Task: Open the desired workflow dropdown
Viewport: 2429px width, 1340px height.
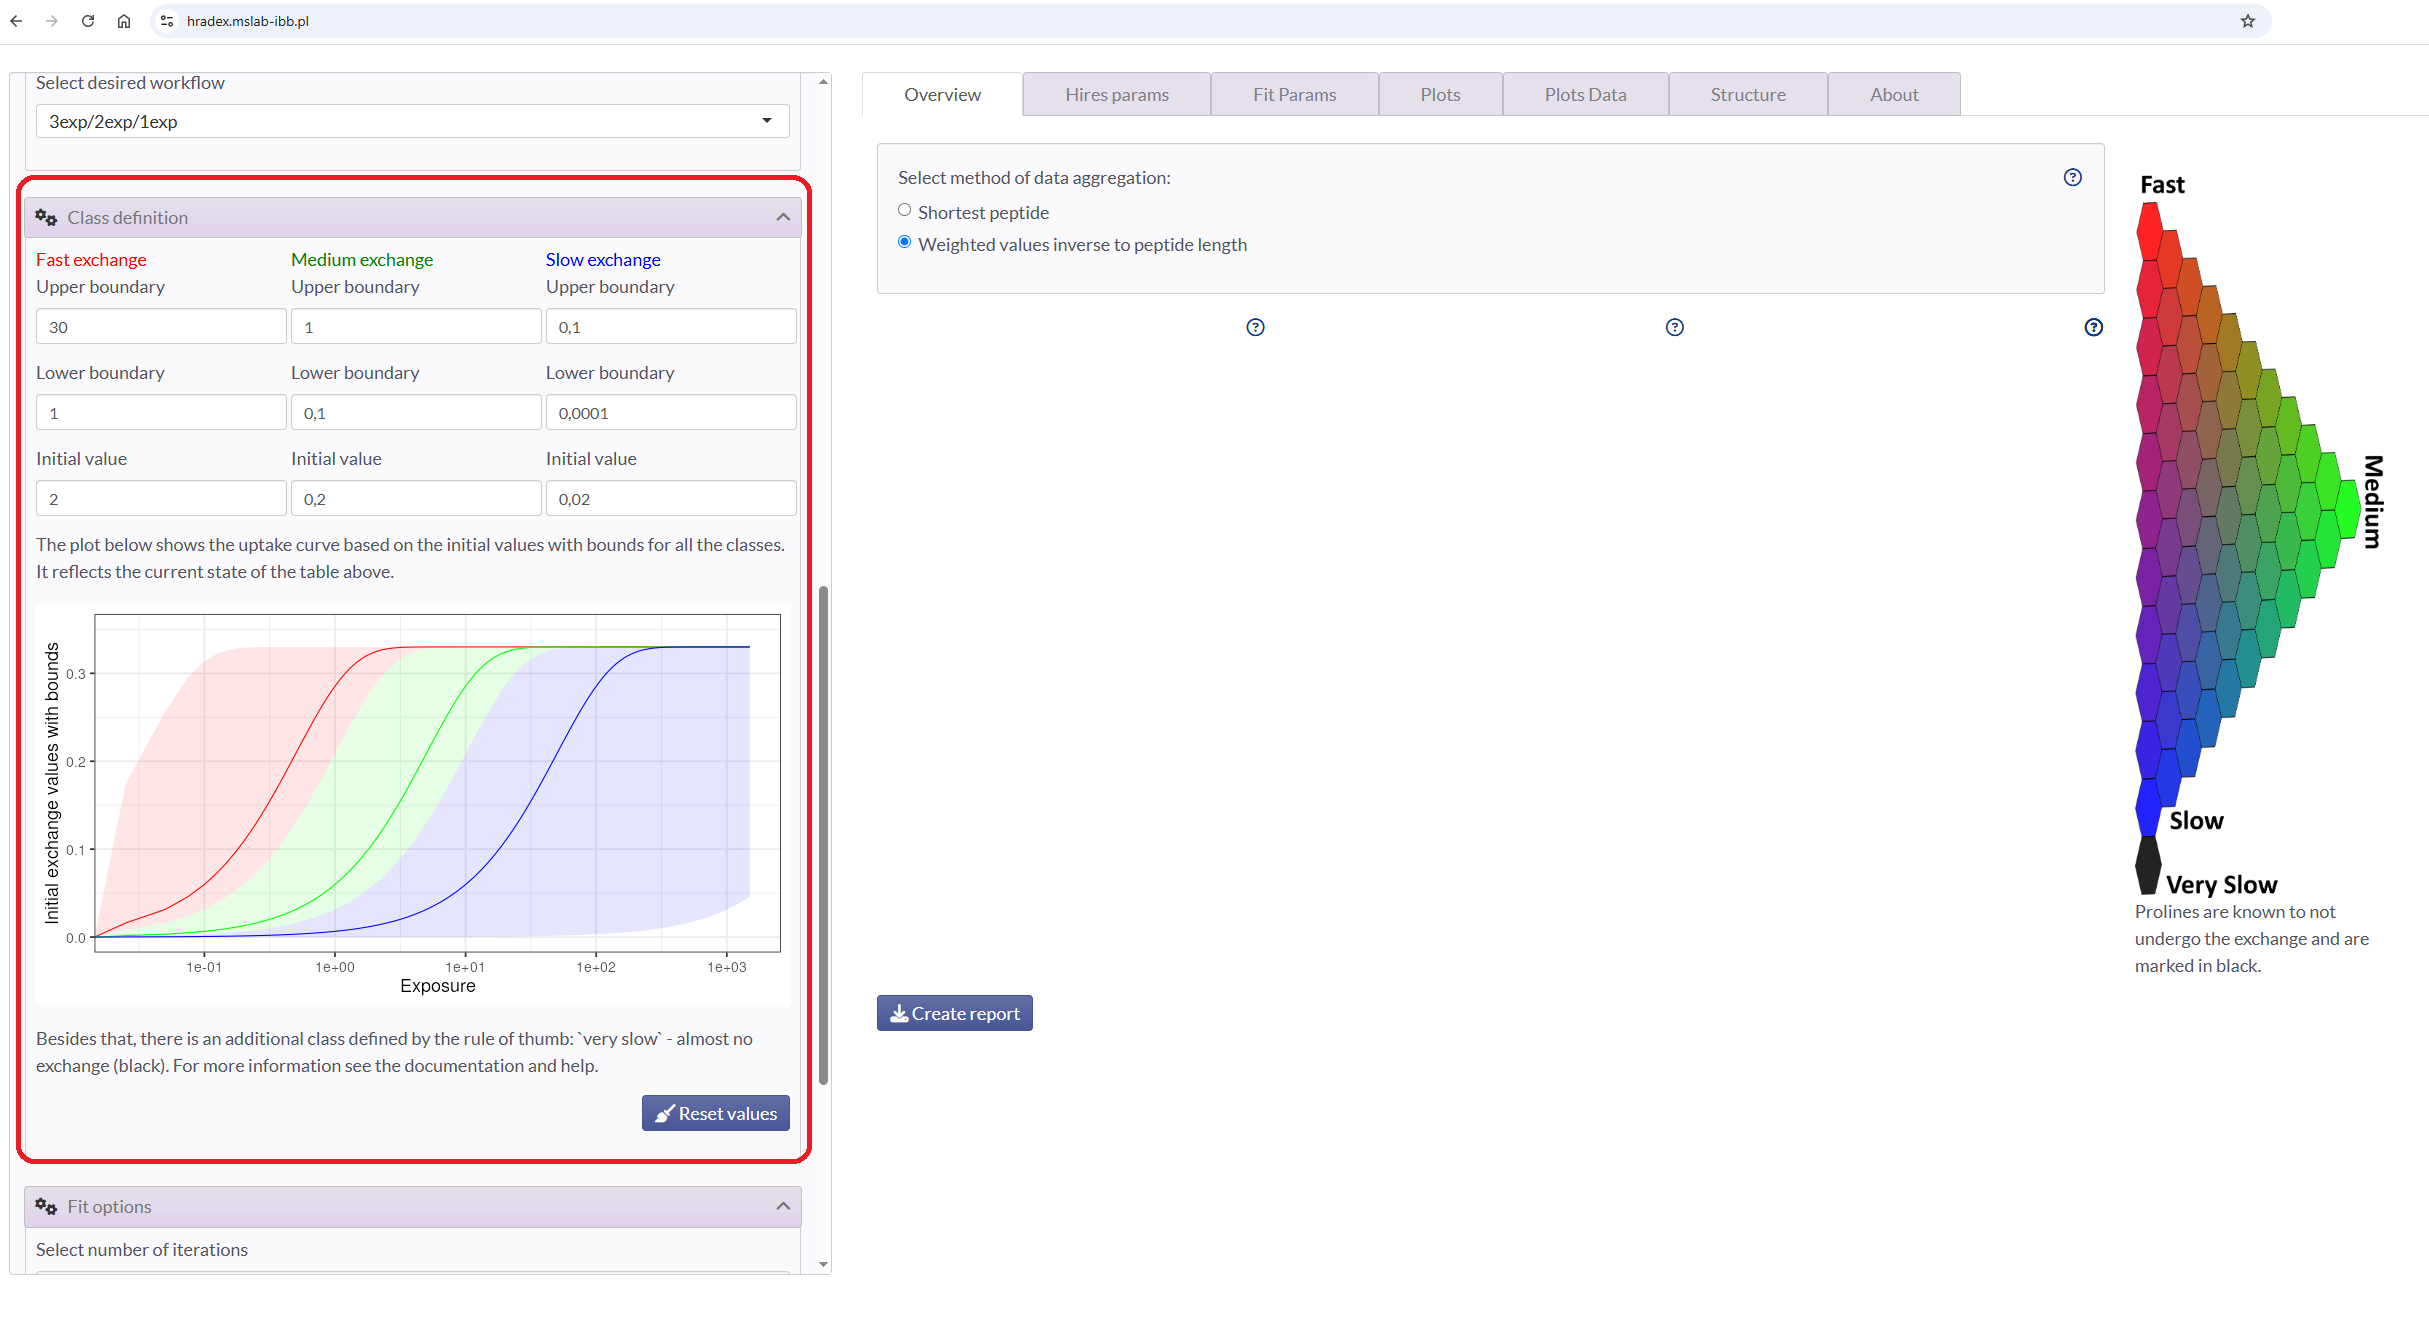Action: click(x=412, y=121)
